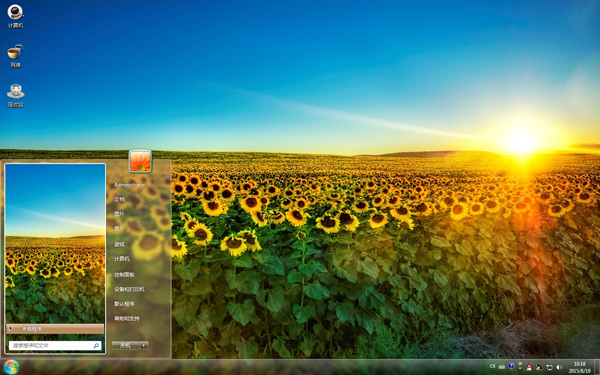Click the curved-arrow tray icon beside the speaker
This screenshot has width=600, height=375.
coord(549,367)
